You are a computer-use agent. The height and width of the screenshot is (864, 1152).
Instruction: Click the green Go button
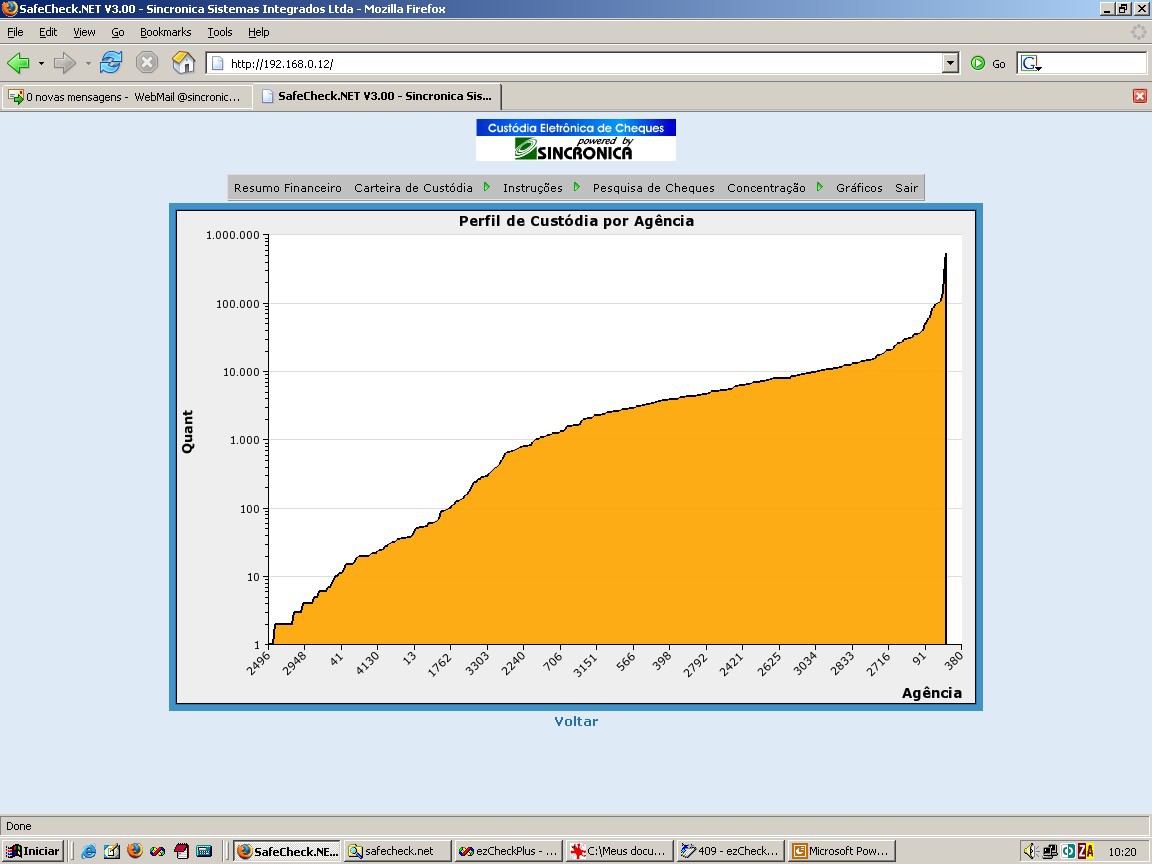coord(988,64)
